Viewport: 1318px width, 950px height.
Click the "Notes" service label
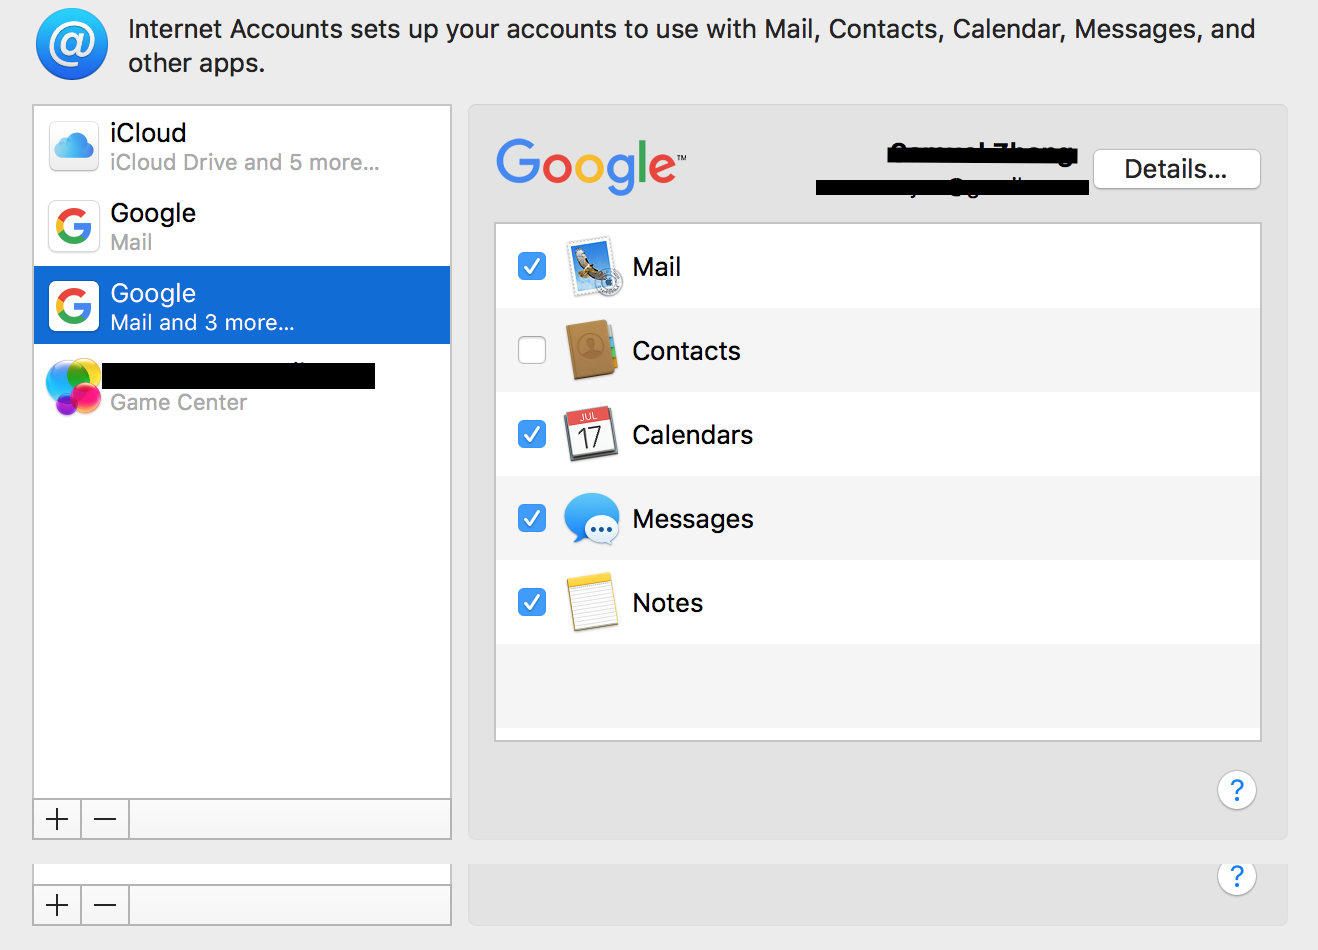point(668,603)
